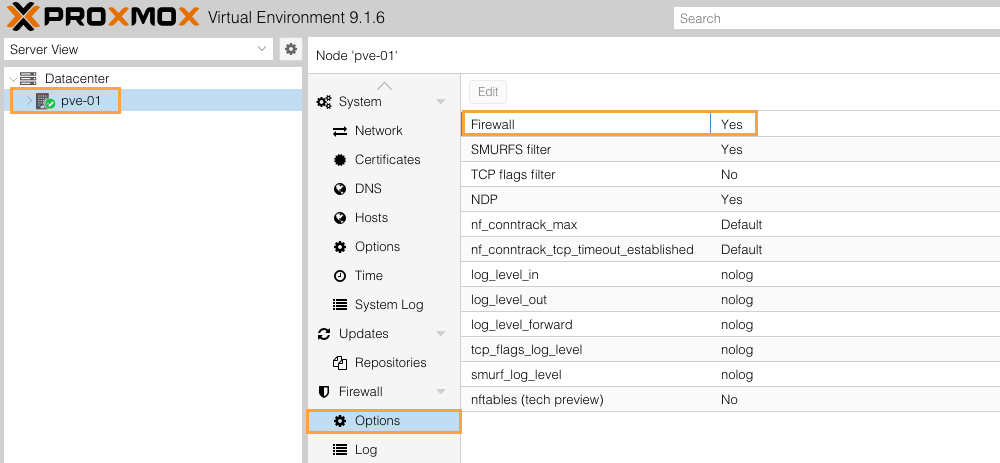Select the tcp_flags_log_level row
This screenshot has width=1000, height=463.
(x=730, y=349)
